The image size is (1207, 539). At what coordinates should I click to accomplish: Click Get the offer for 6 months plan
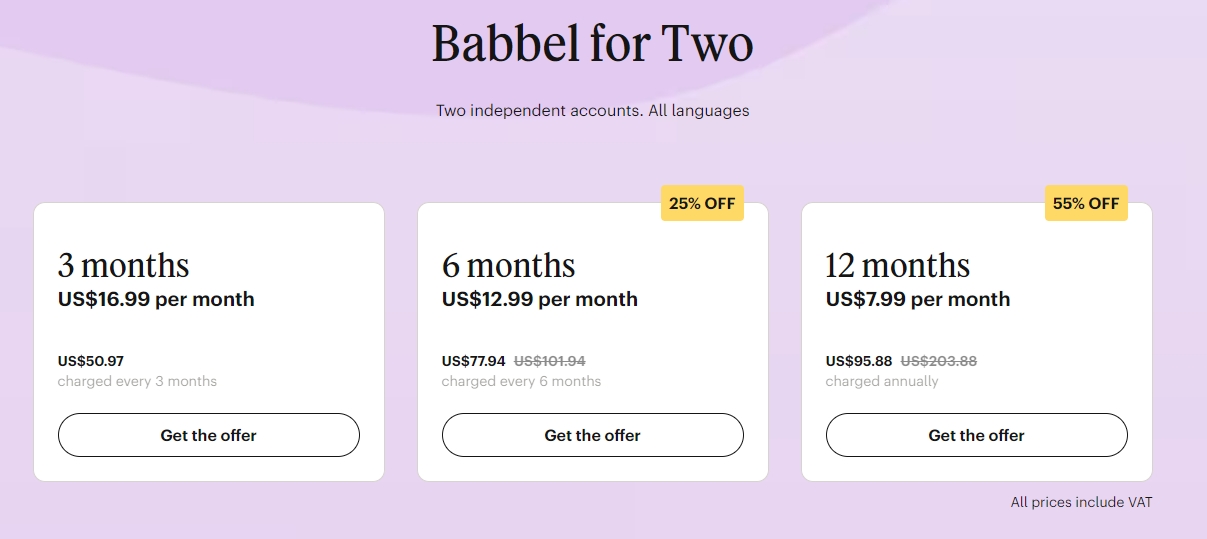tap(592, 435)
